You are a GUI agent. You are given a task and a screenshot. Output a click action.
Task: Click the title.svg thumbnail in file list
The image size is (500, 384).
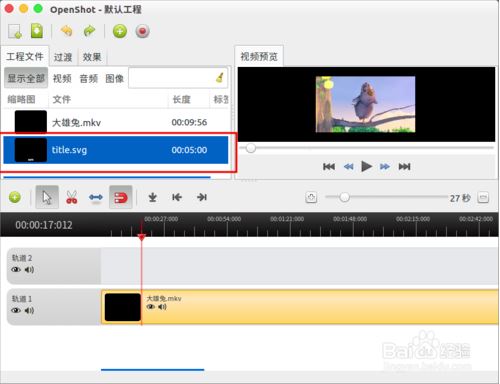coord(31,150)
